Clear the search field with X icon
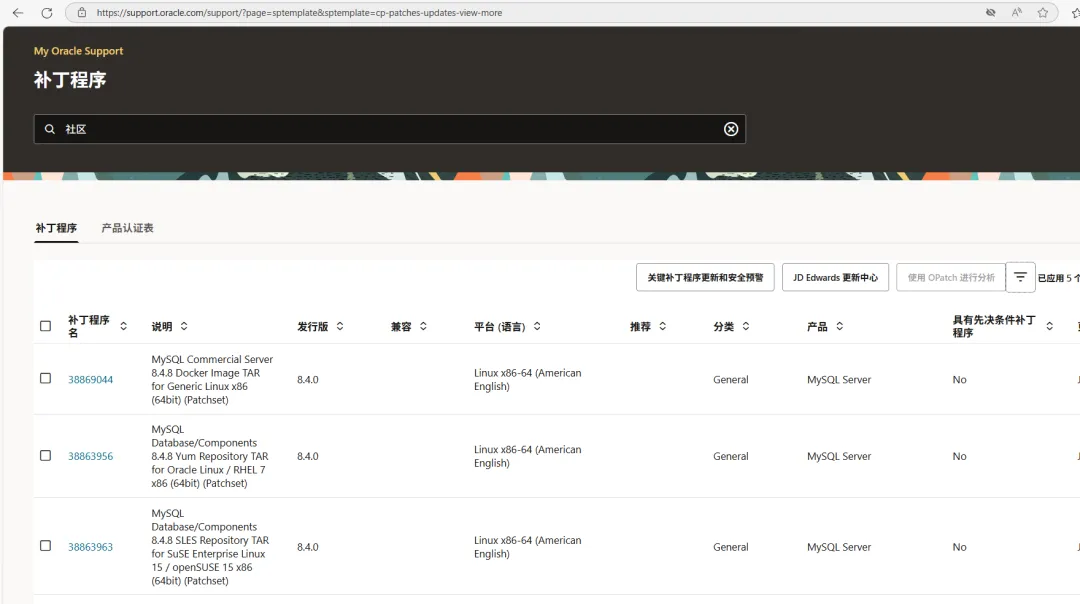This screenshot has height=604, width=1080. click(x=731, y=129)
